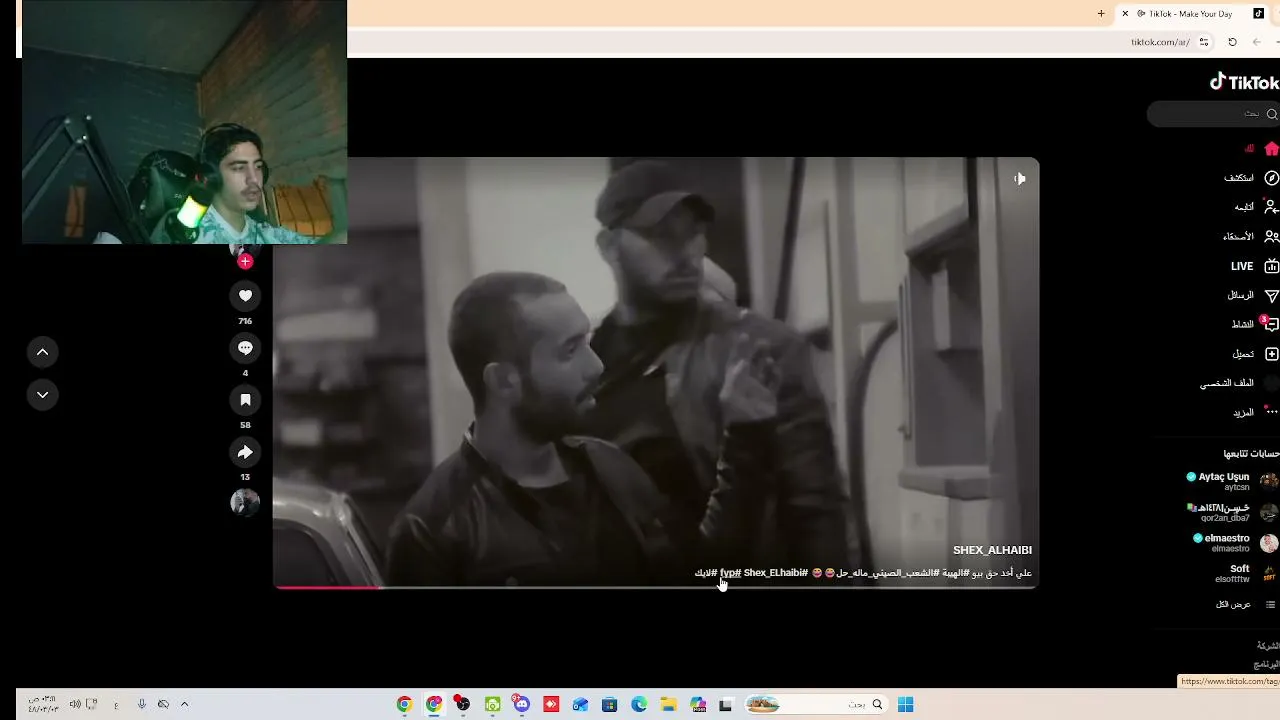This screenshot has width=1280, height=720.
Task: Open Microsoft Store from the taskbar
Action: [x=609, y=704]
